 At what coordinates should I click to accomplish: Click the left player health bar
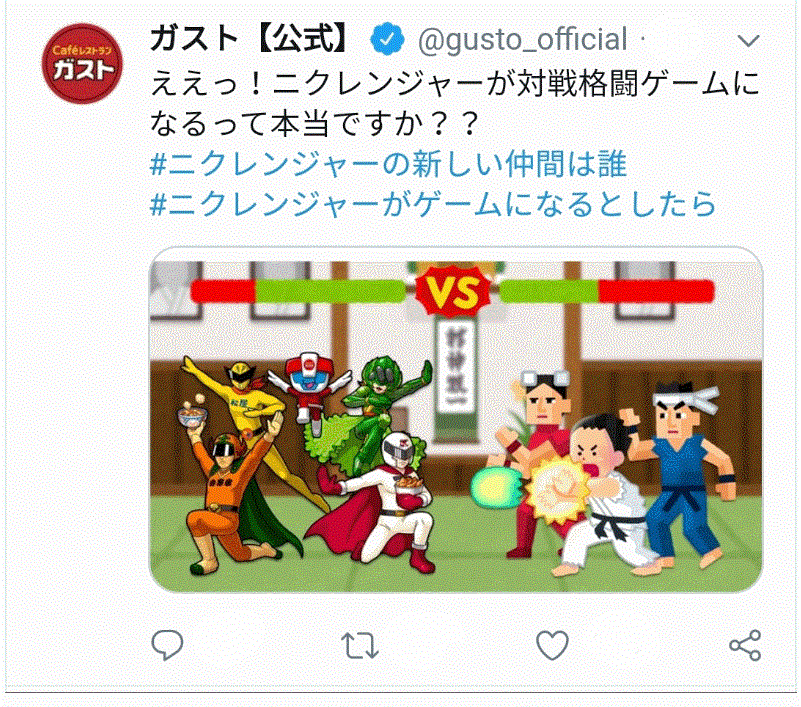point(298,291)
